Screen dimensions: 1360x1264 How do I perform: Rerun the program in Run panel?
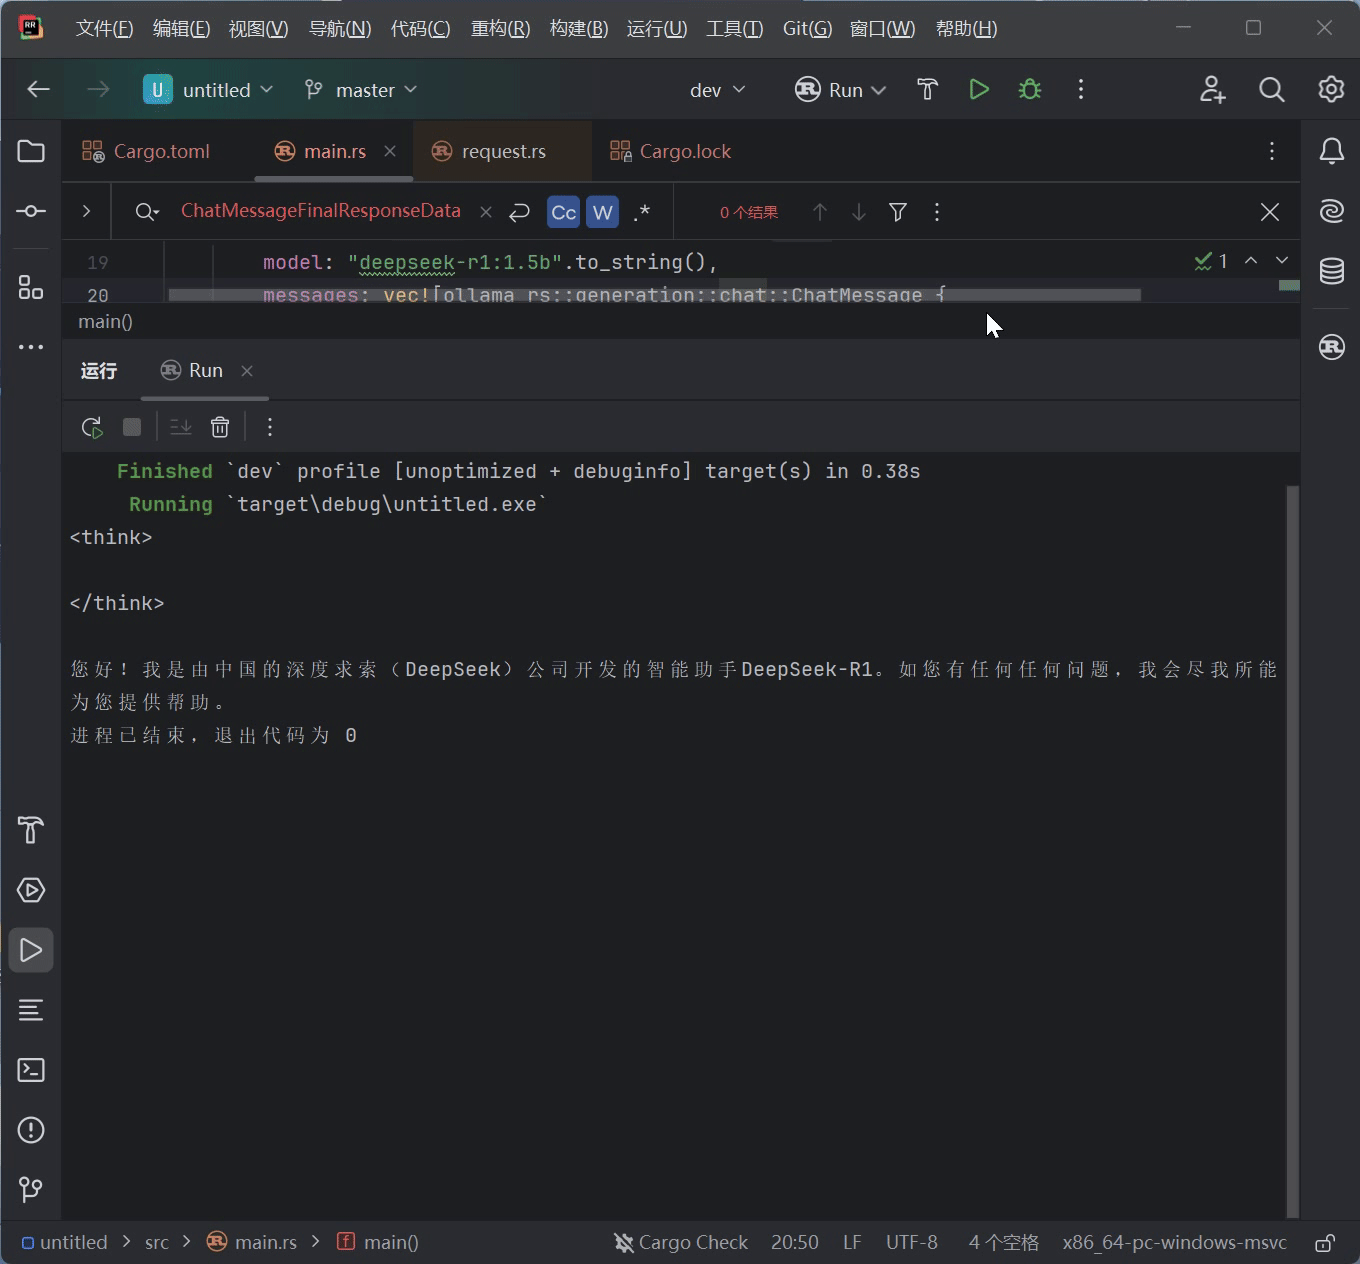coord(92,428)
